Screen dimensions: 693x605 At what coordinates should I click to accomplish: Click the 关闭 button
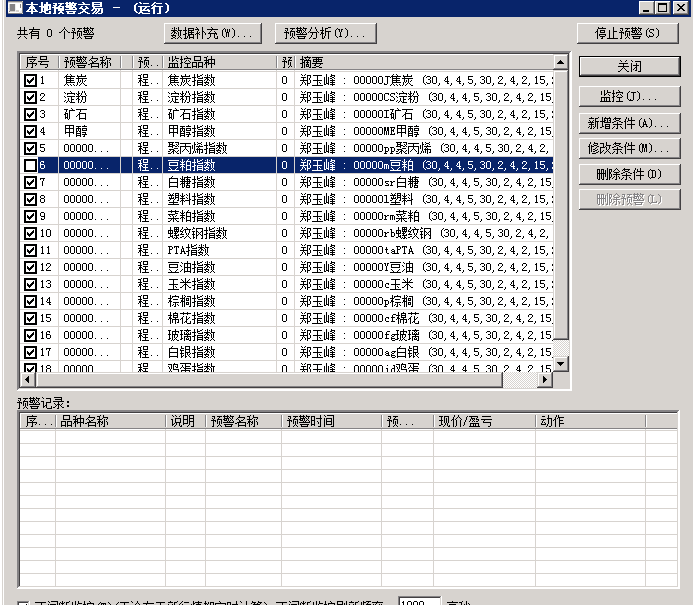(629, 66)
